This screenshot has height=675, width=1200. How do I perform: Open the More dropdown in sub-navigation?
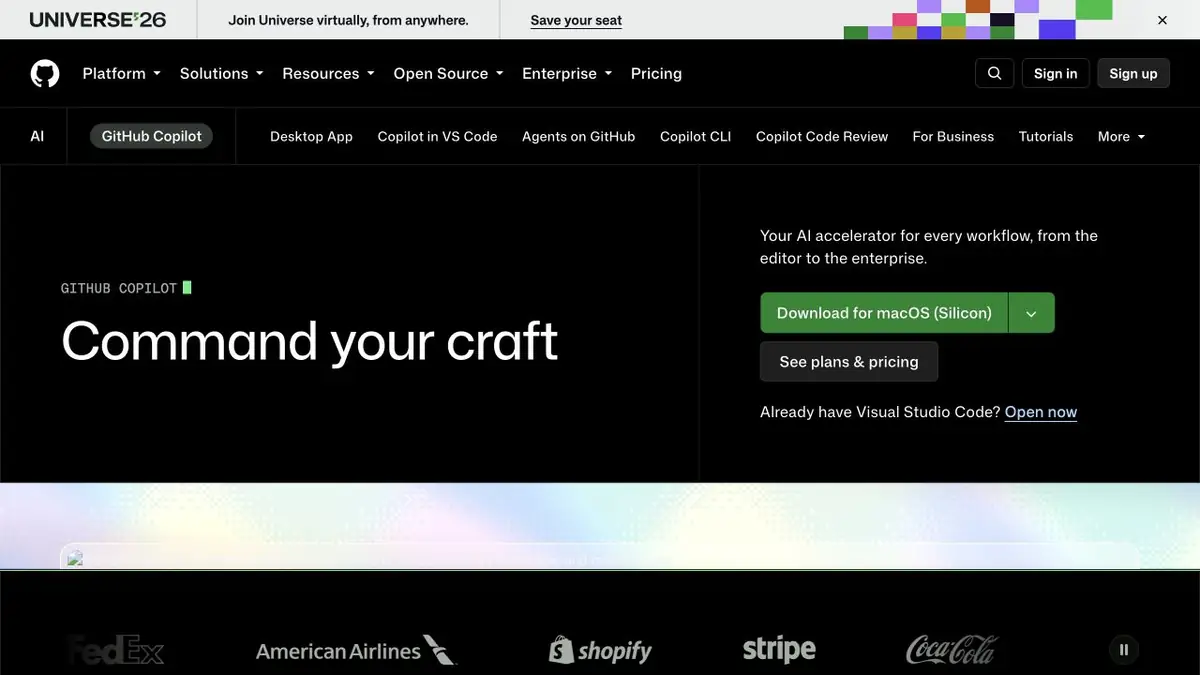[x=1121, y=136]
